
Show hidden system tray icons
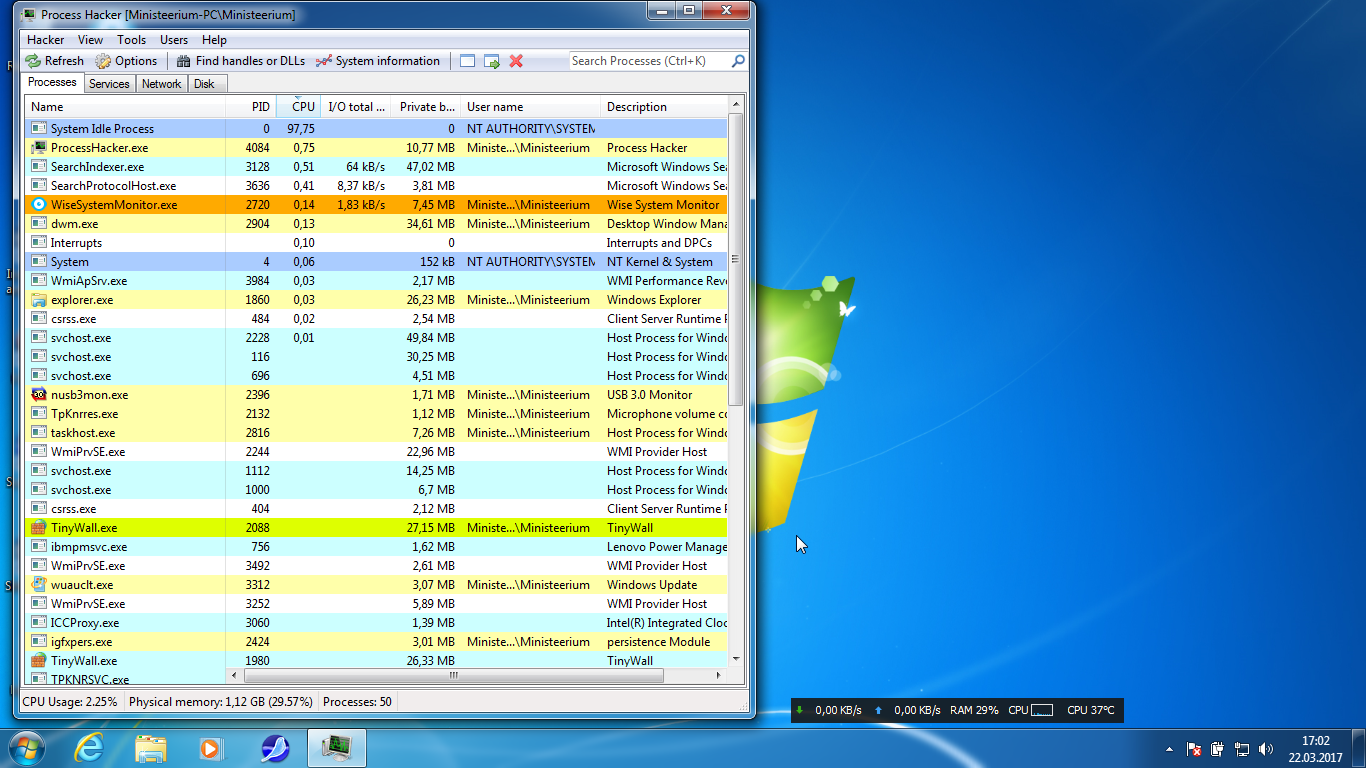1169,749
